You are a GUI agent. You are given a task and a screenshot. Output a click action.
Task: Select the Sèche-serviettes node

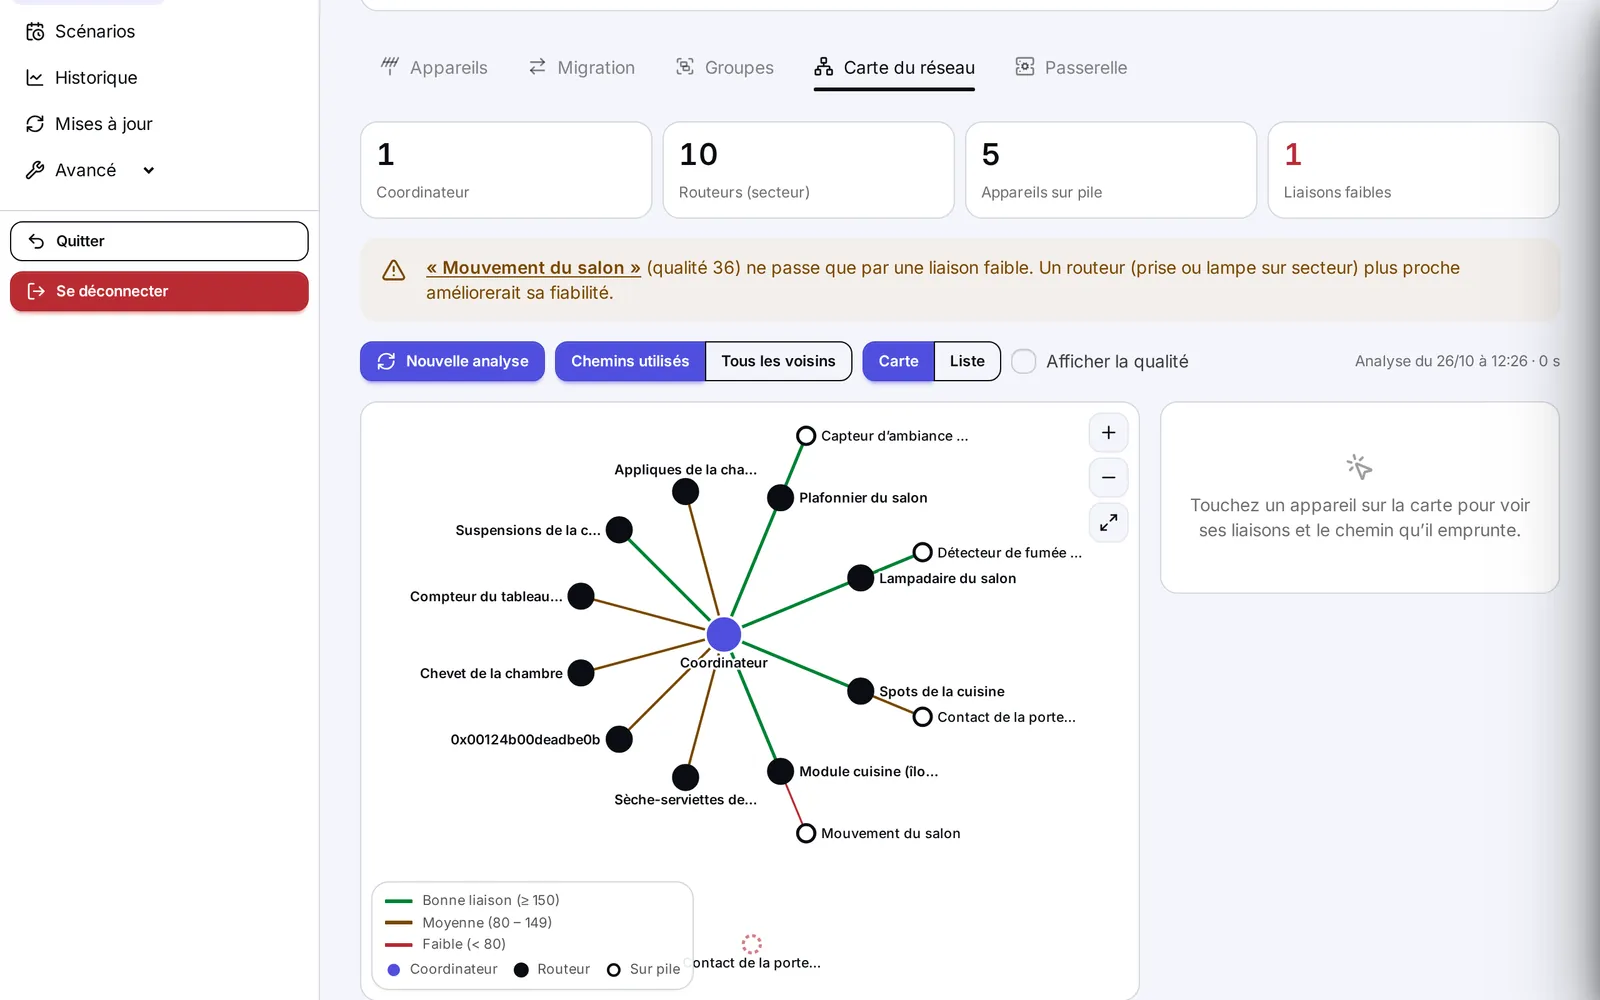click(685, 777)
